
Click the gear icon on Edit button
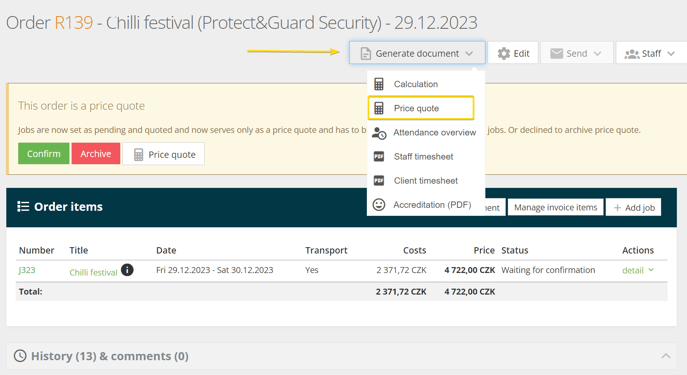[504, 53]
